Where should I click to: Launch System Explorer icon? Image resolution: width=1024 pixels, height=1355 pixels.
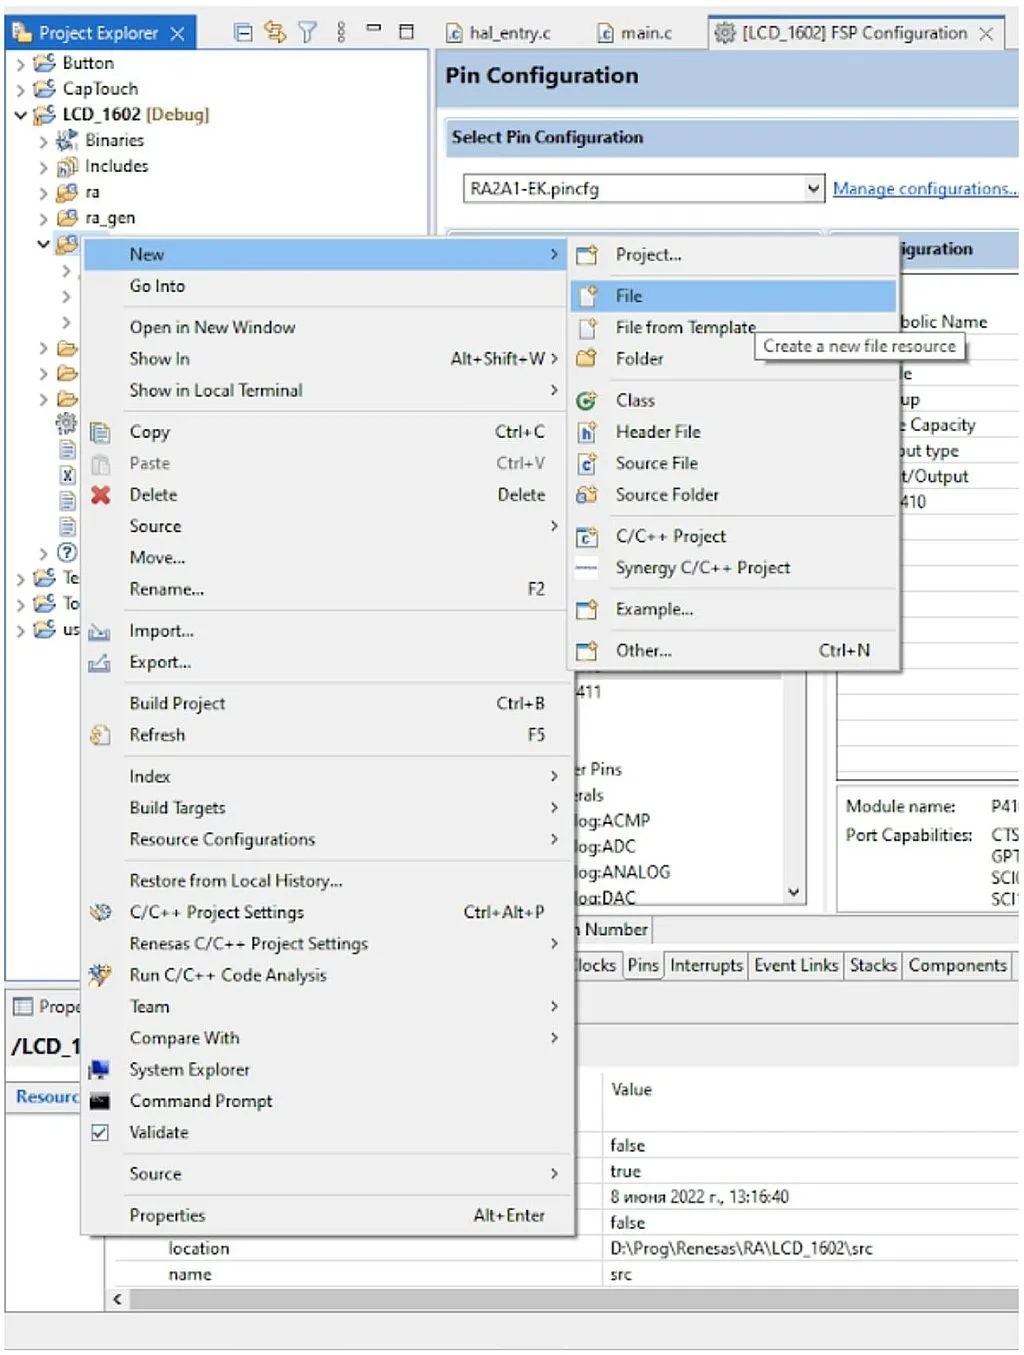100,1069
